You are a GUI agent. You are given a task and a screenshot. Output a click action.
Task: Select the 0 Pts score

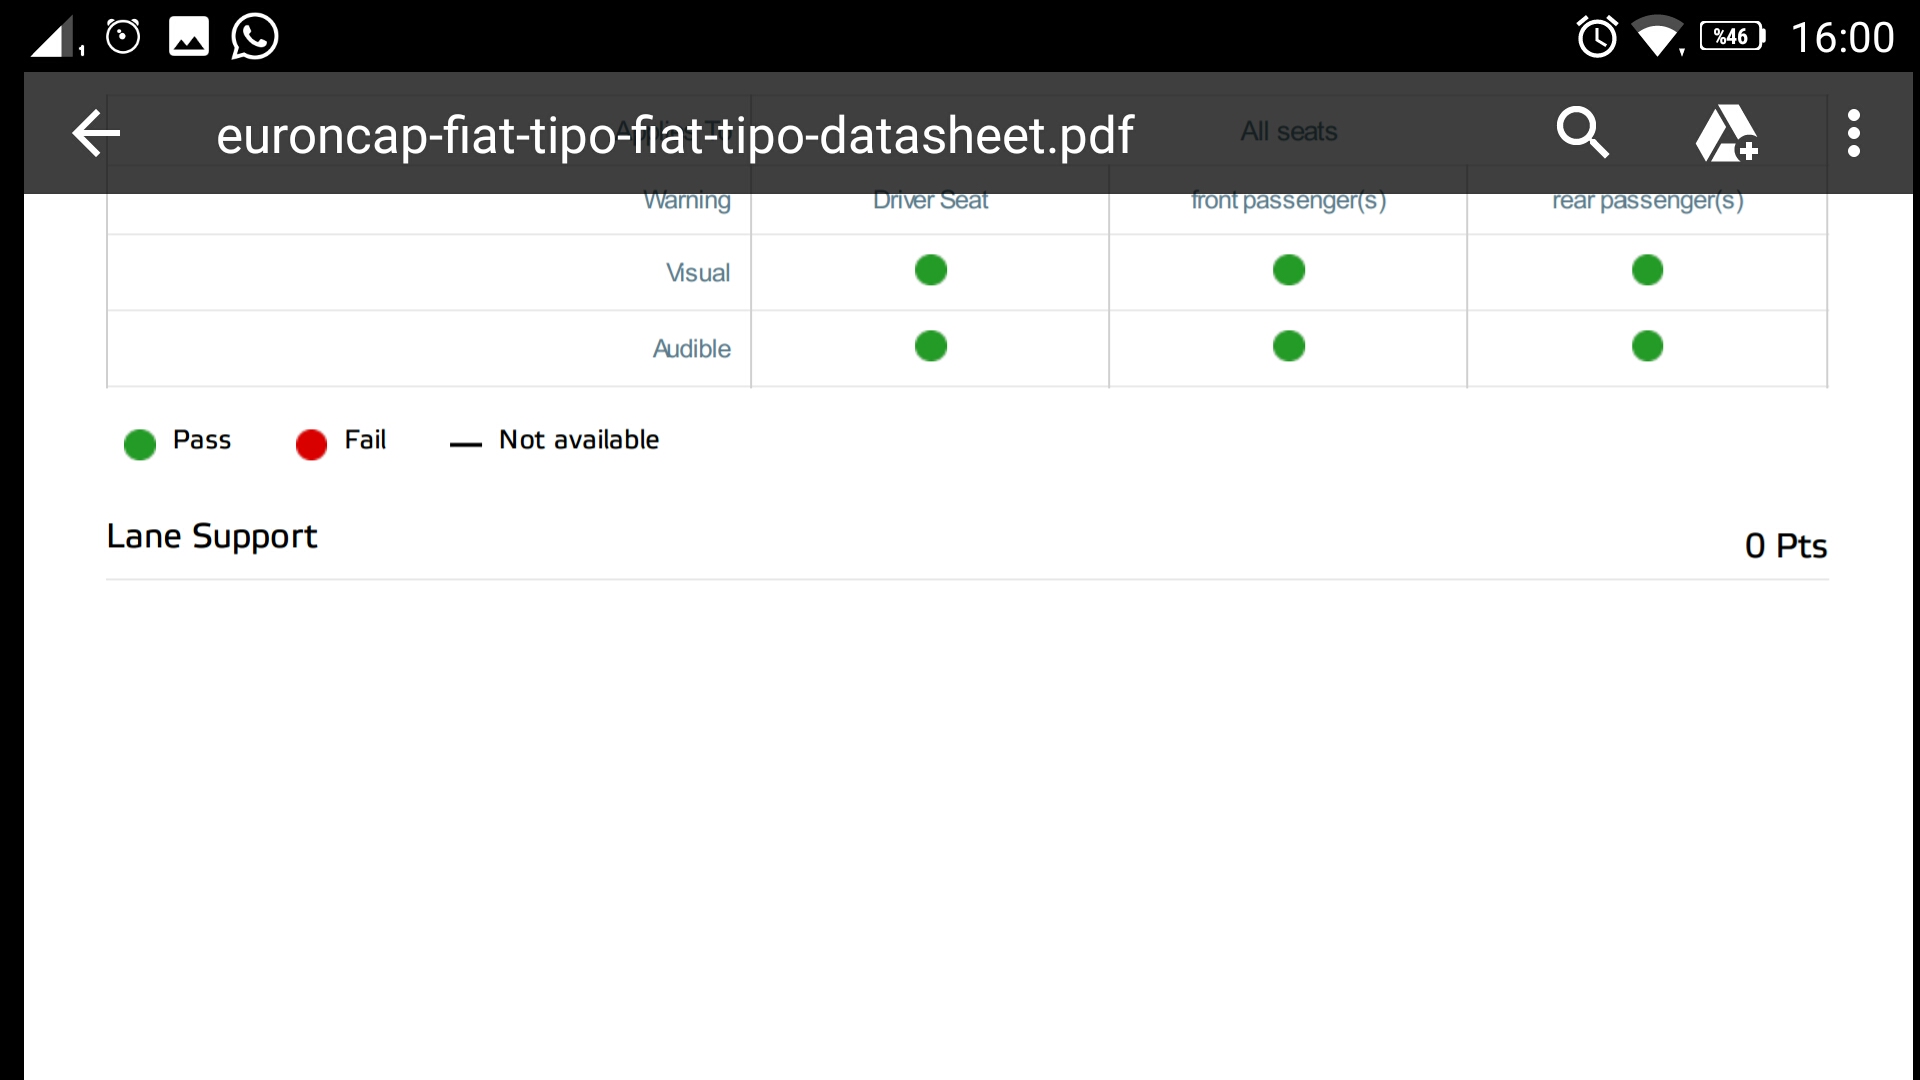click(1786, 546)
